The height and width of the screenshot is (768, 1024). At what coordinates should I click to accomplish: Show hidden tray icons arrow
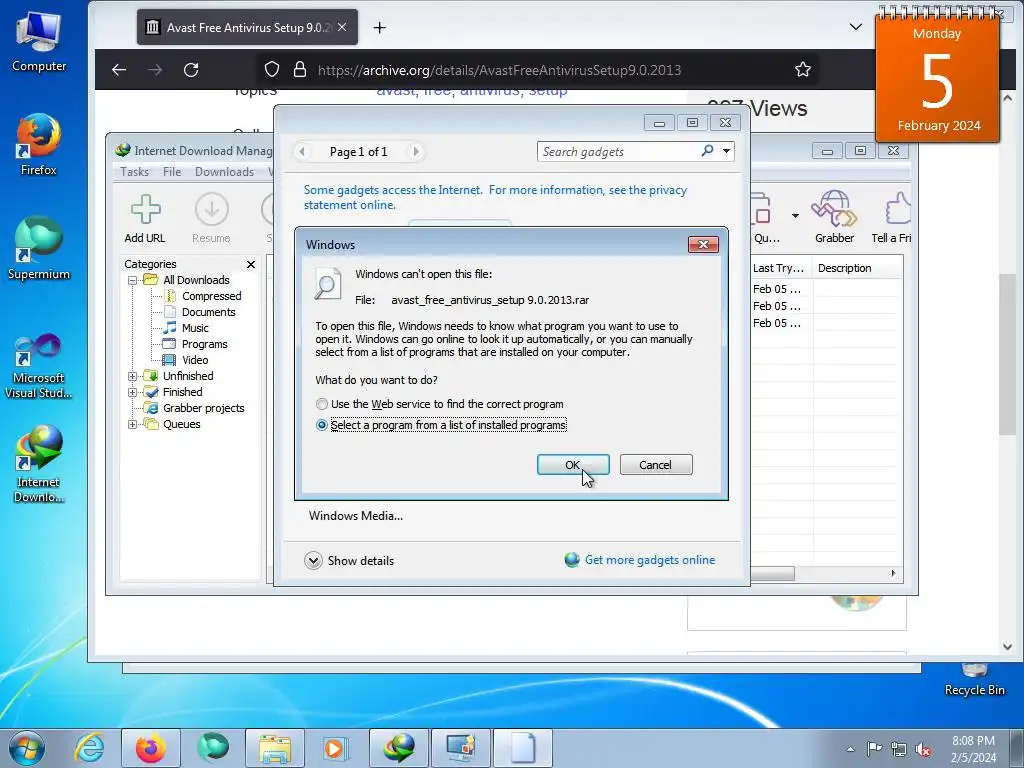[850, 749]
